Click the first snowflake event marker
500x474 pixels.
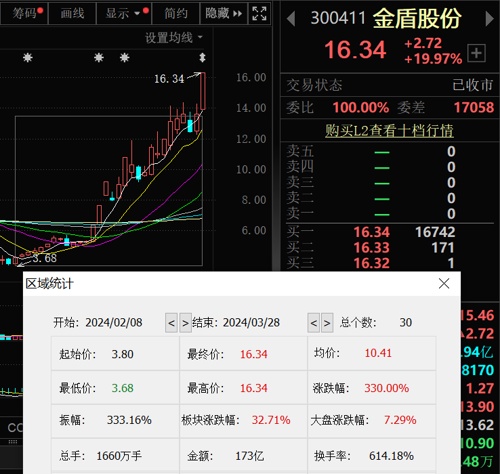click(28, 58)
